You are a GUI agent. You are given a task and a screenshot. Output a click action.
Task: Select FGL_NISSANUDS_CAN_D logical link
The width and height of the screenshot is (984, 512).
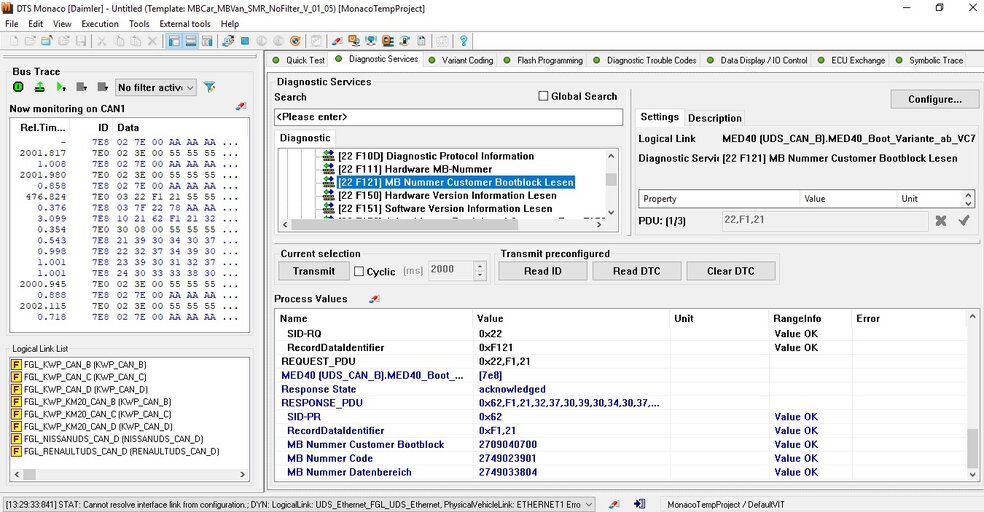(x=114, y=439)
